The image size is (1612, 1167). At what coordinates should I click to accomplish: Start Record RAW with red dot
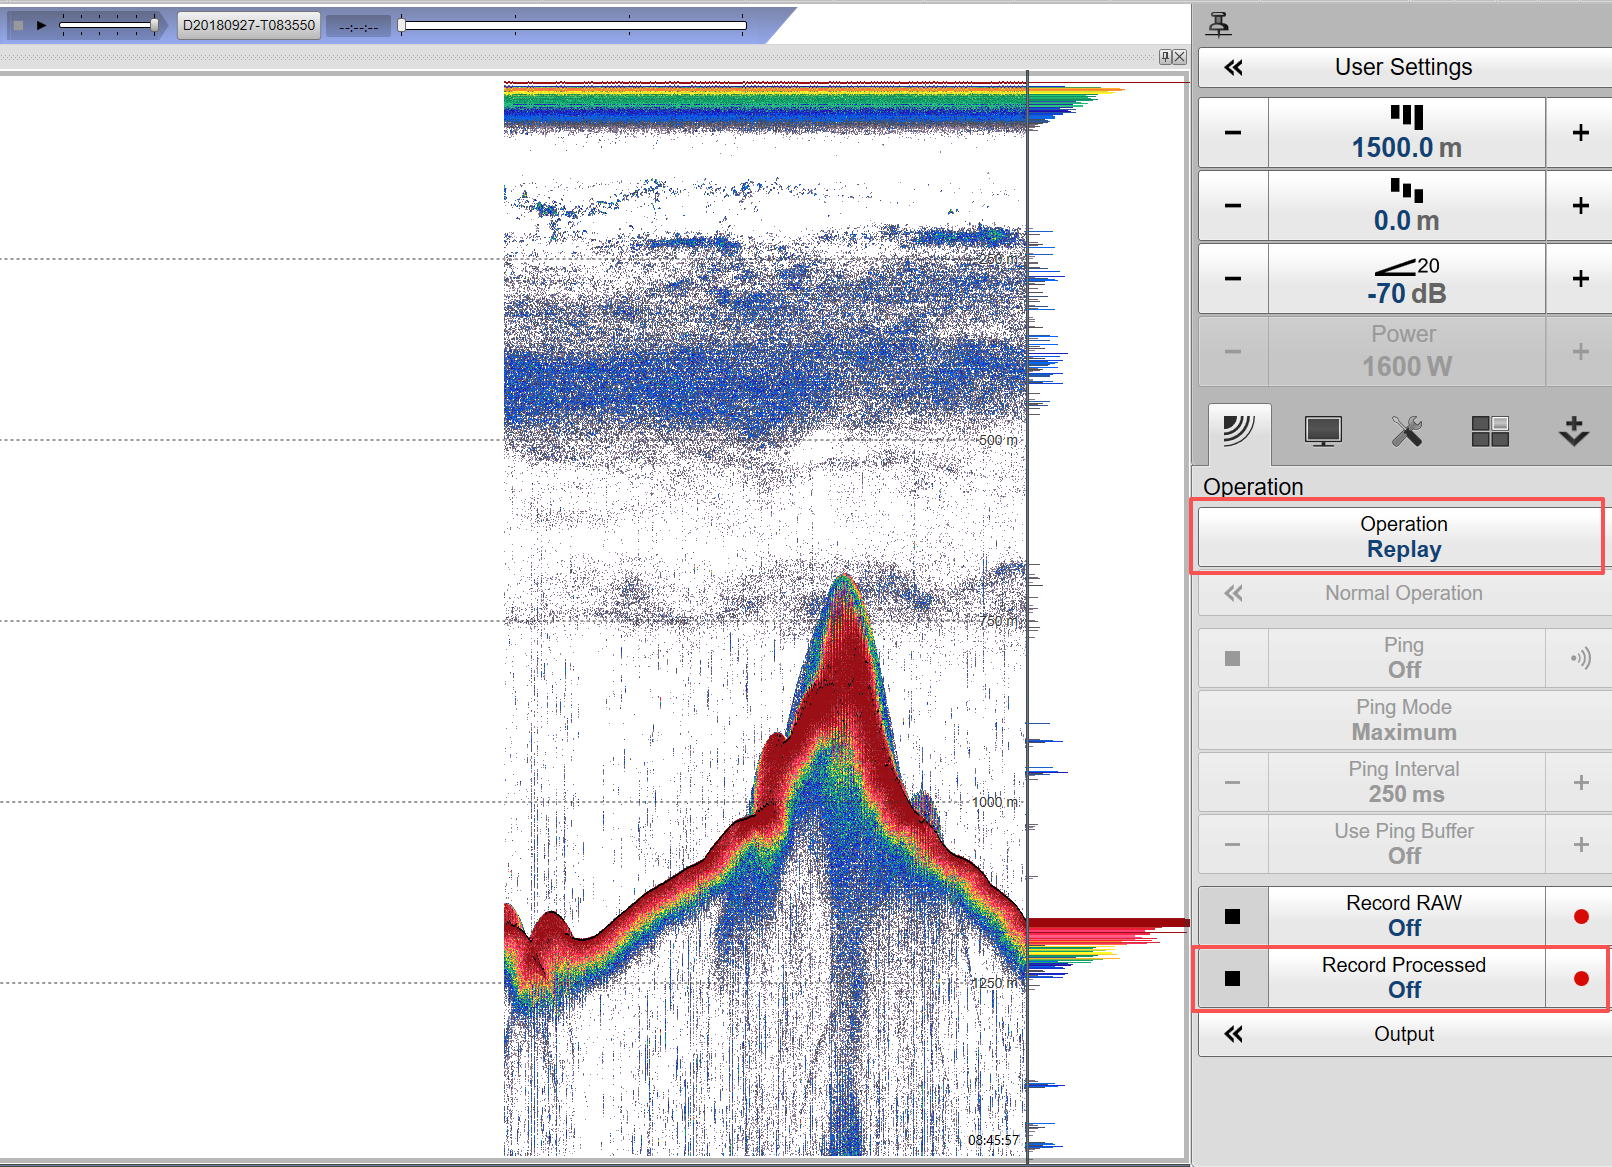click(x=1580, y=916)
